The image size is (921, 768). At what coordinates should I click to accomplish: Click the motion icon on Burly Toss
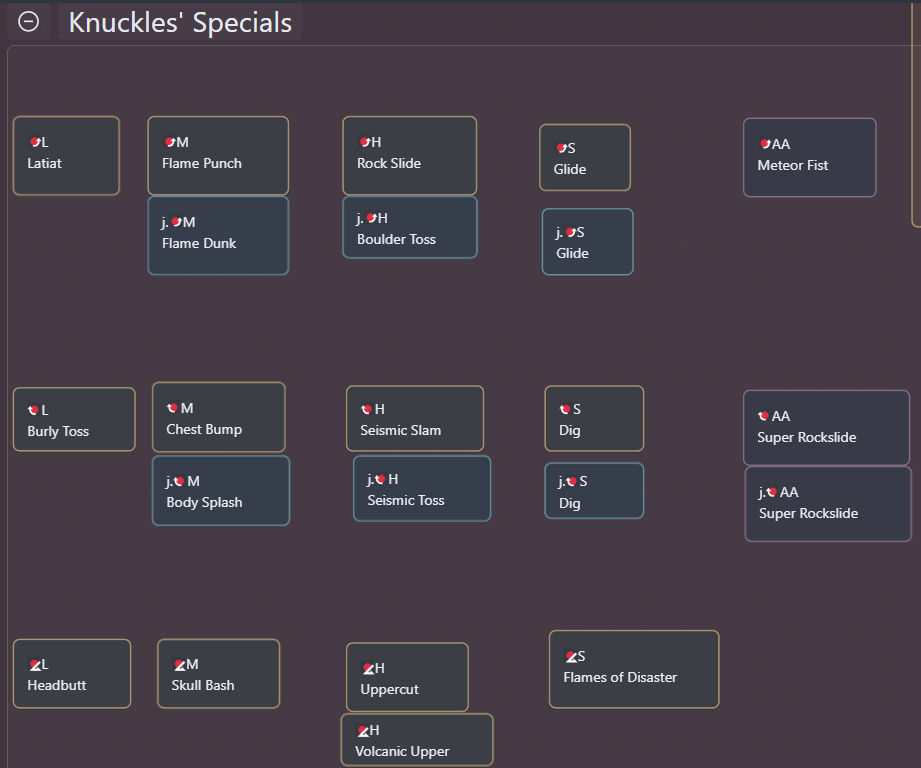[33, 410]
